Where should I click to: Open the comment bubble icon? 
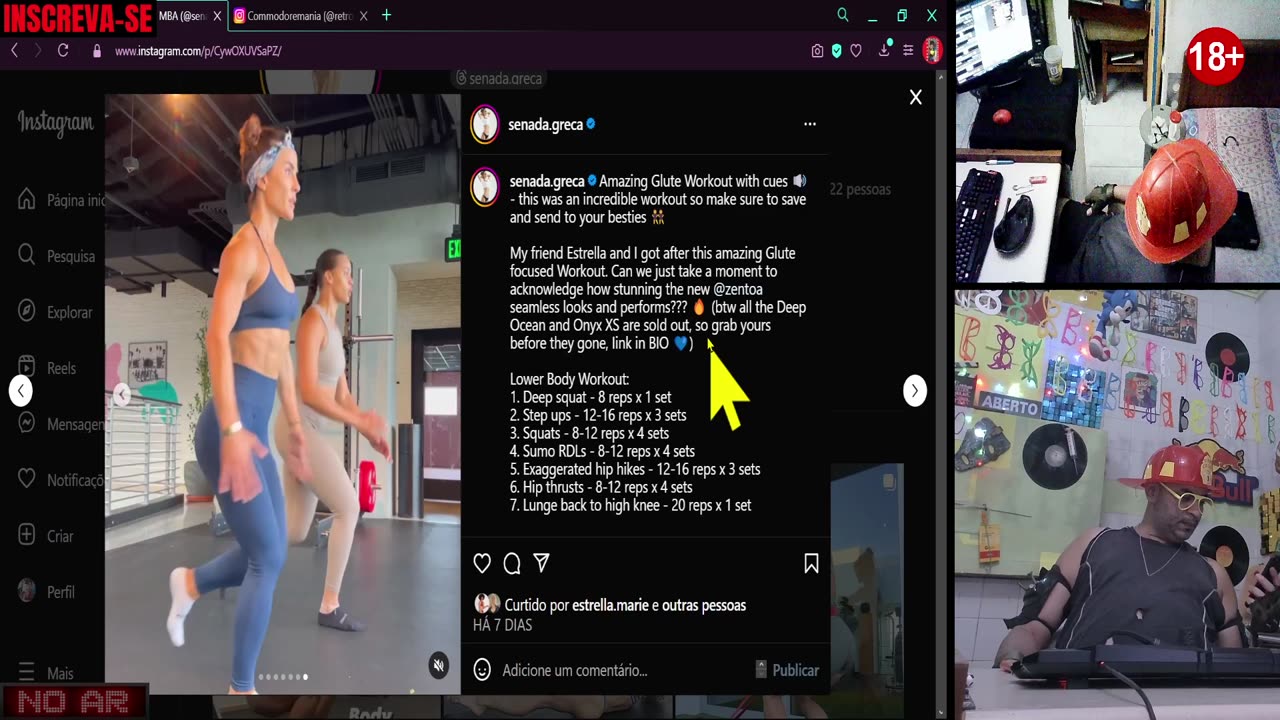pyautogui.click(x=512, y=564)
